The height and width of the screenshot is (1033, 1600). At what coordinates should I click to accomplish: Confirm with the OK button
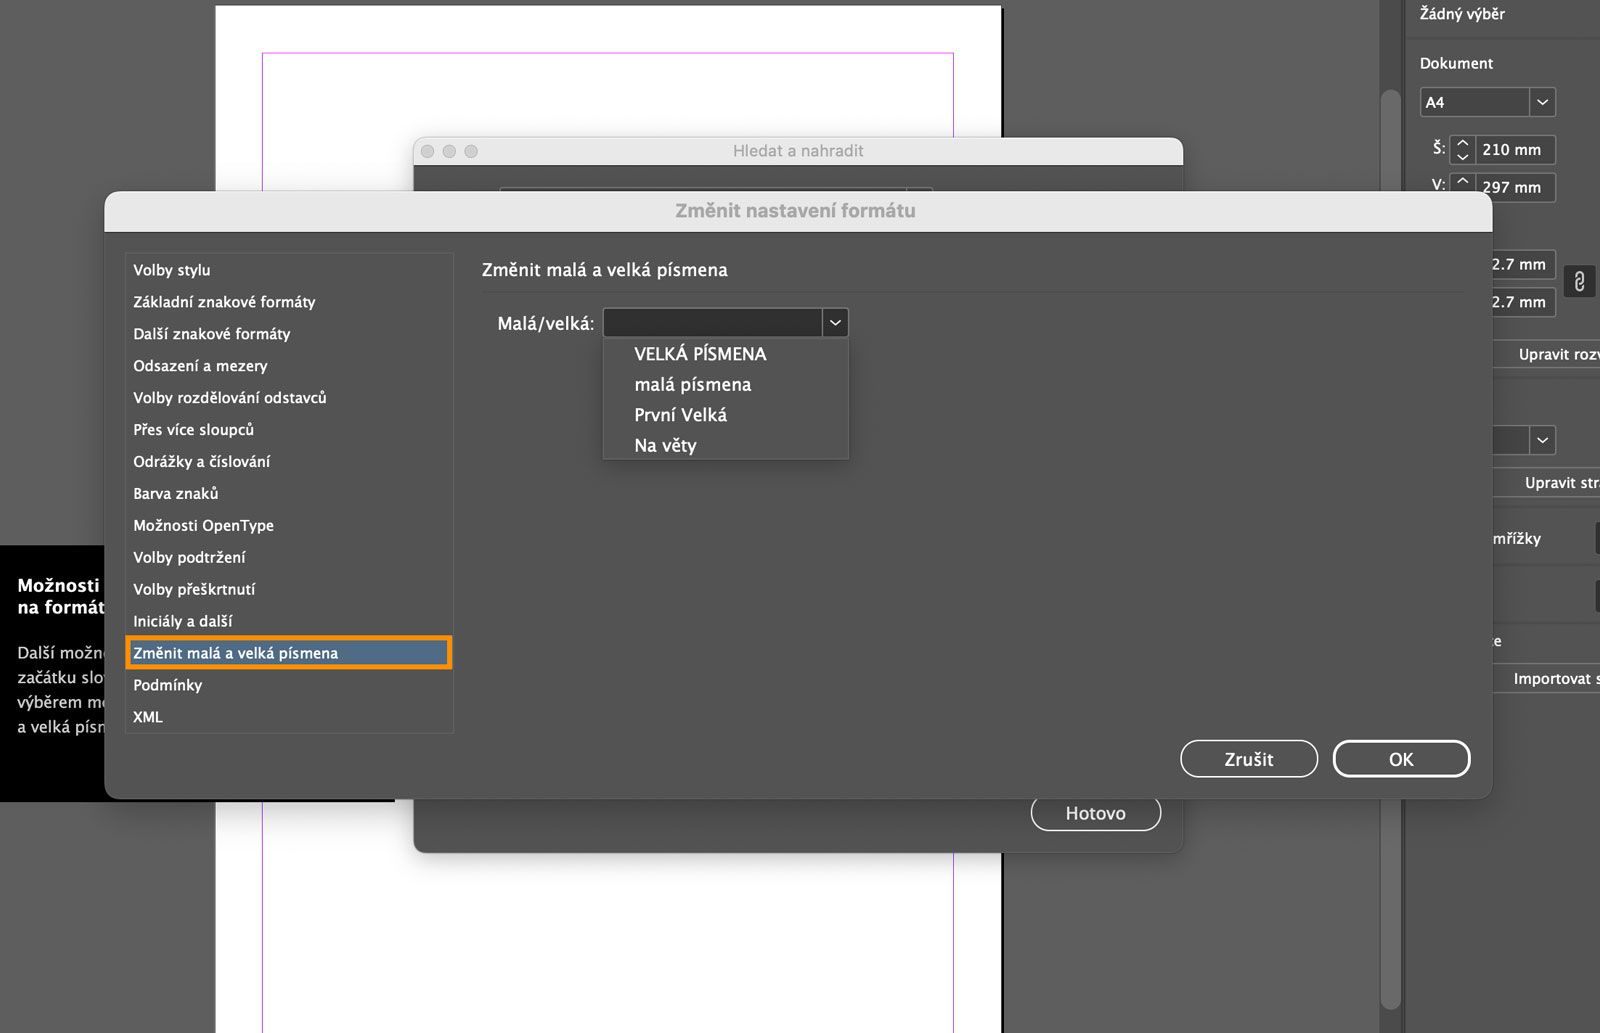coord(1401,759)
